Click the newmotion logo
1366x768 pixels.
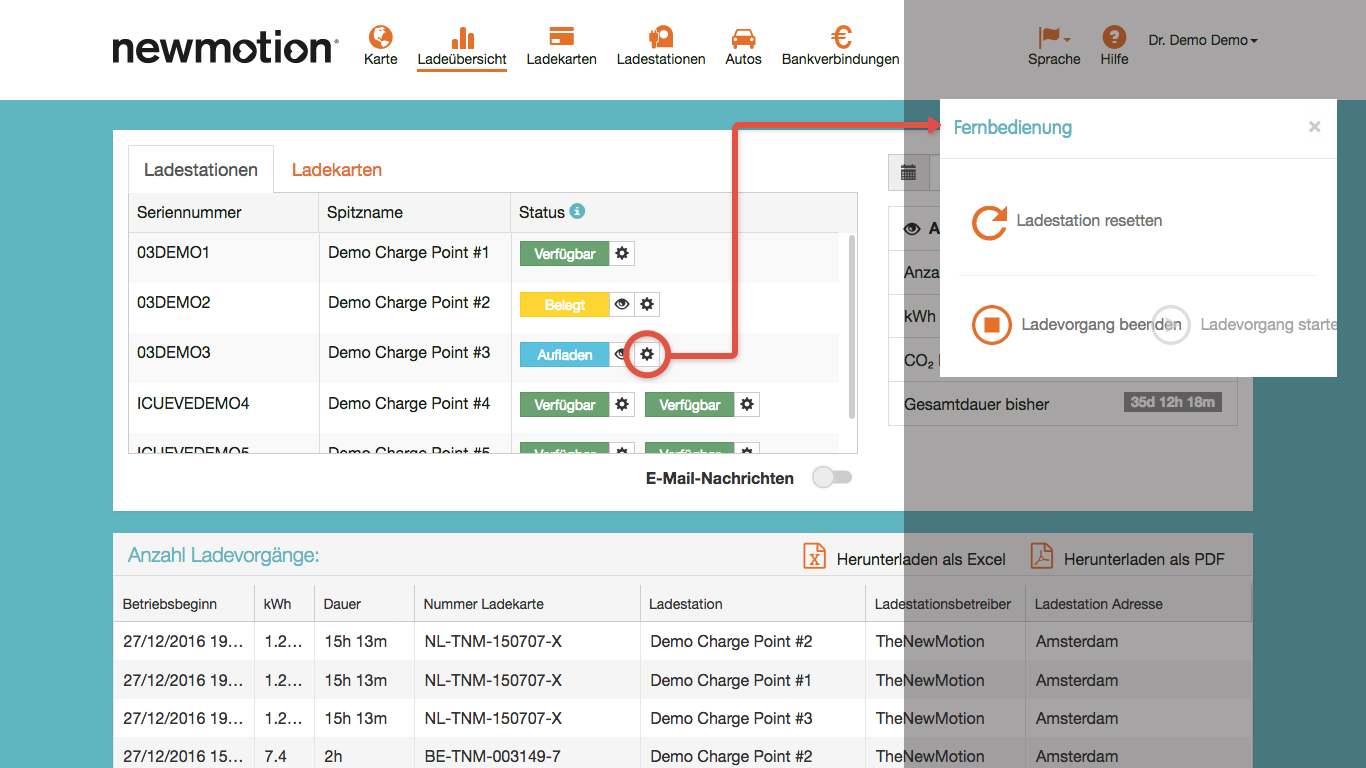point(225,48)
